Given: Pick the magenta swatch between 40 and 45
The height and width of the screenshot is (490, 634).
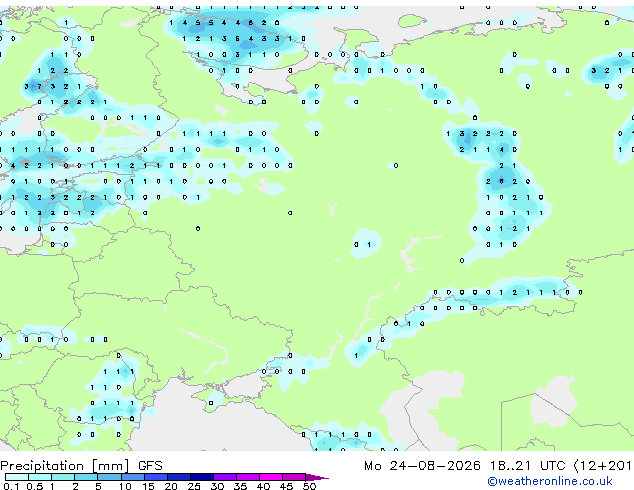Looking at the screenshot, I should 271,477.
